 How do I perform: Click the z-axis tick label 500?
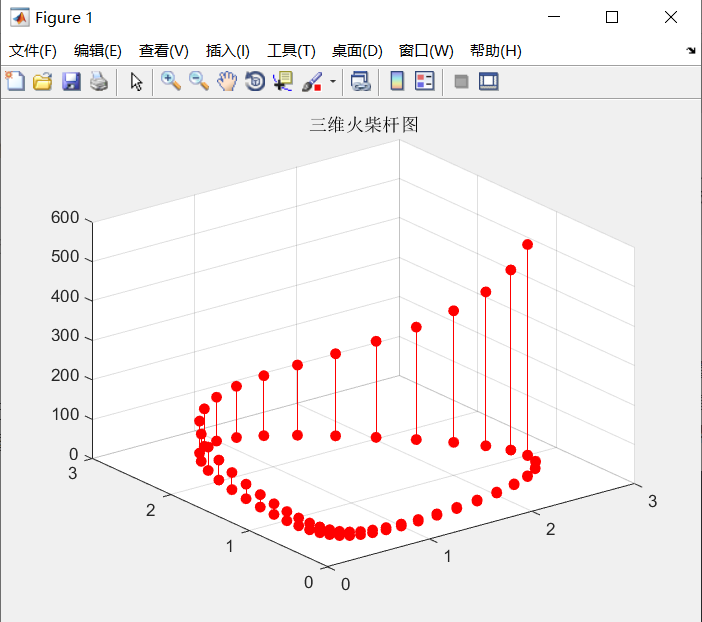click(x=65, y=257)
